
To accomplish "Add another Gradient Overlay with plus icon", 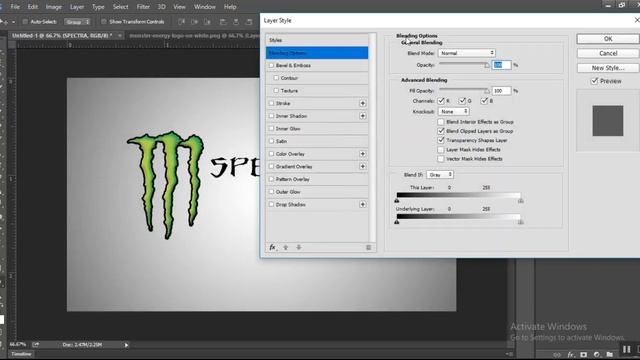I will pos(362,167).
